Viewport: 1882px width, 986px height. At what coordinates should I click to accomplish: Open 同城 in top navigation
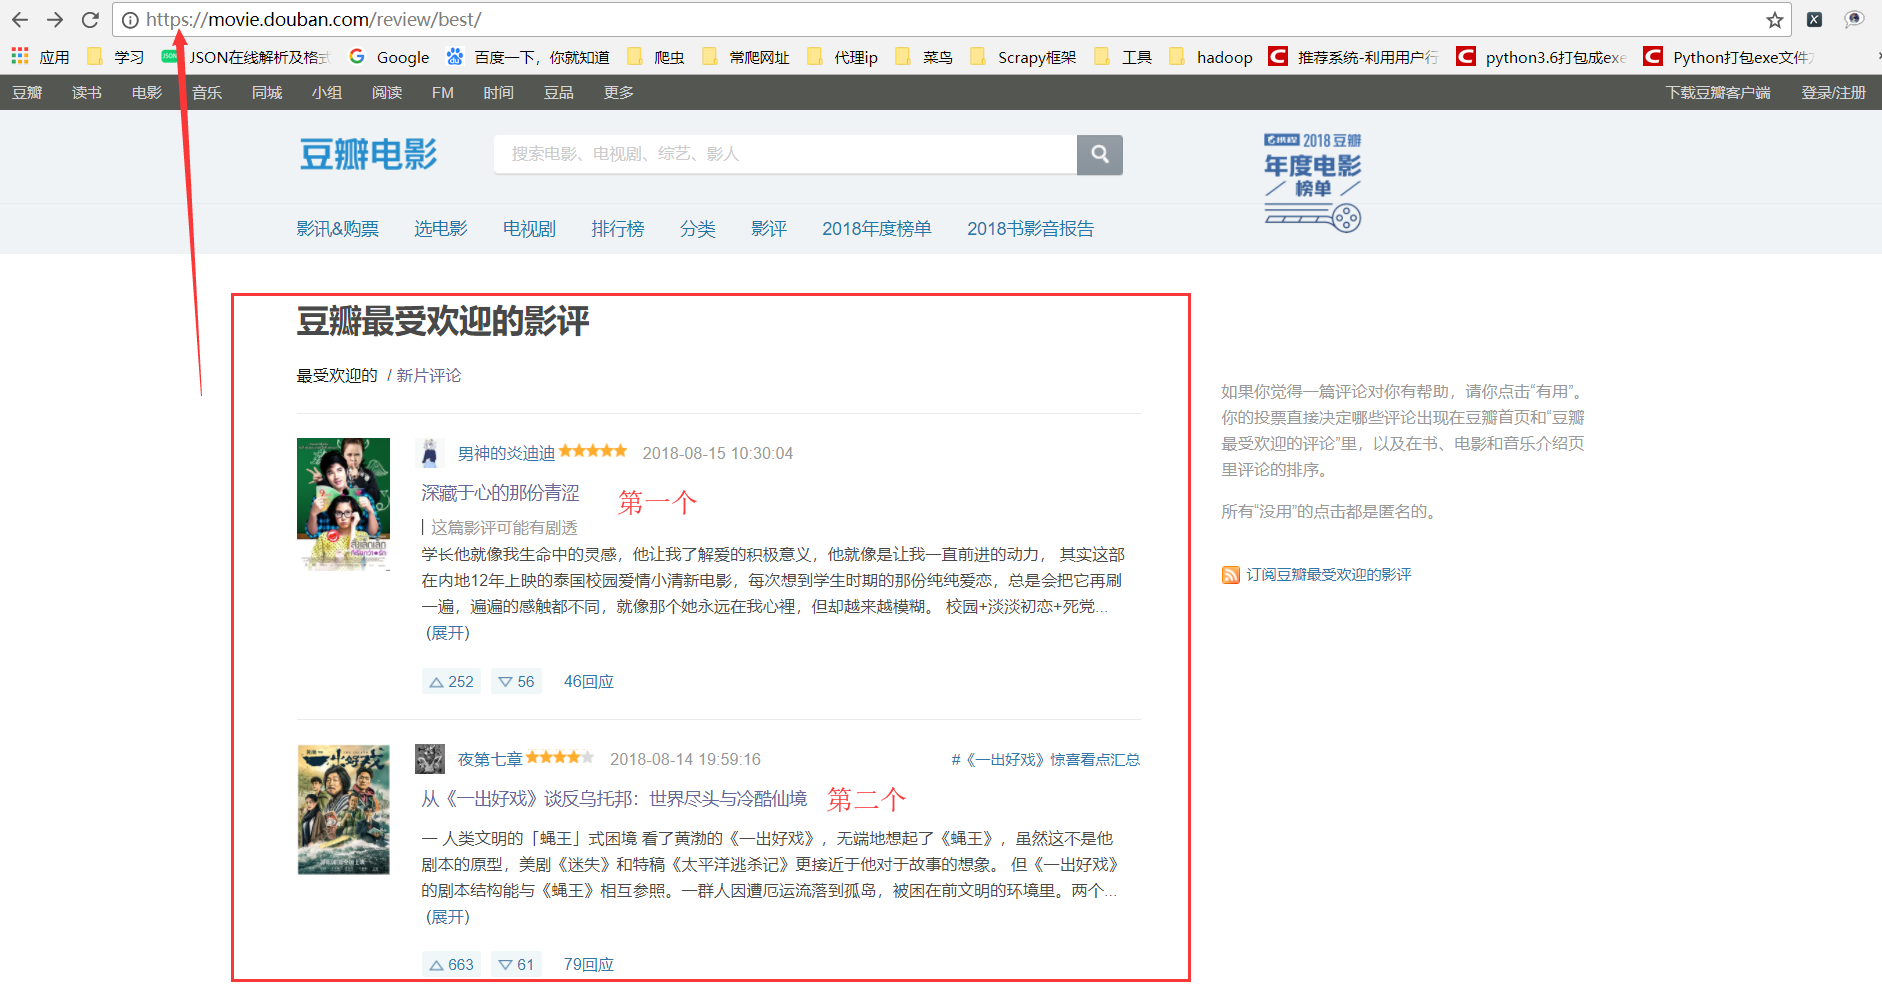tap(267, 92)
